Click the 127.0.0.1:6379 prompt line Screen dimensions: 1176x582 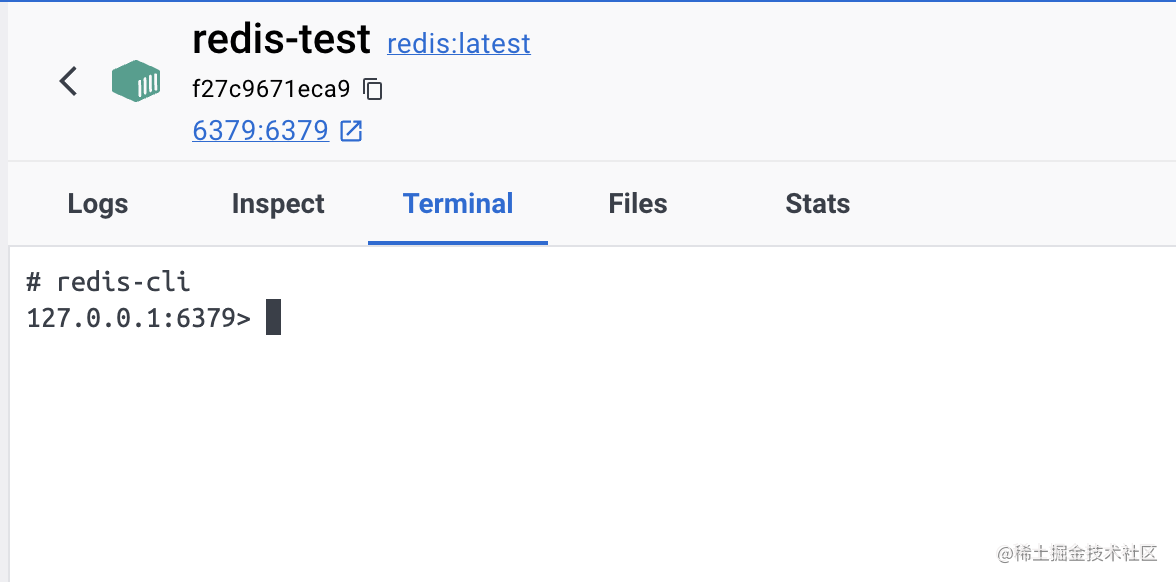point(135,317)
